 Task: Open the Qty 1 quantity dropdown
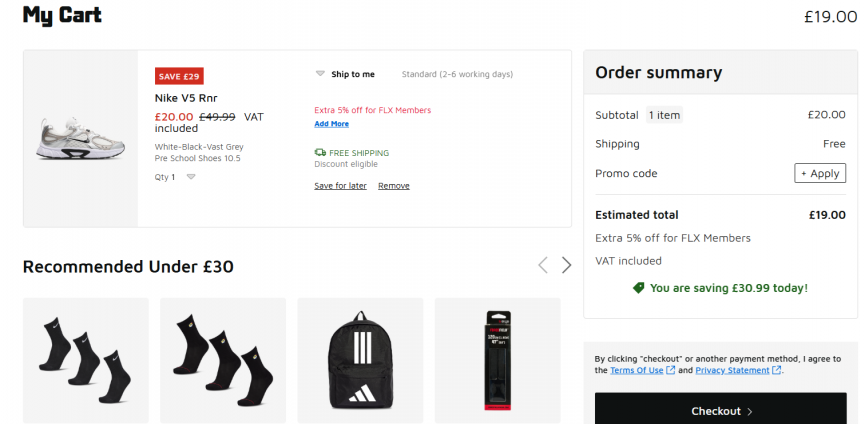pos(175,177)
